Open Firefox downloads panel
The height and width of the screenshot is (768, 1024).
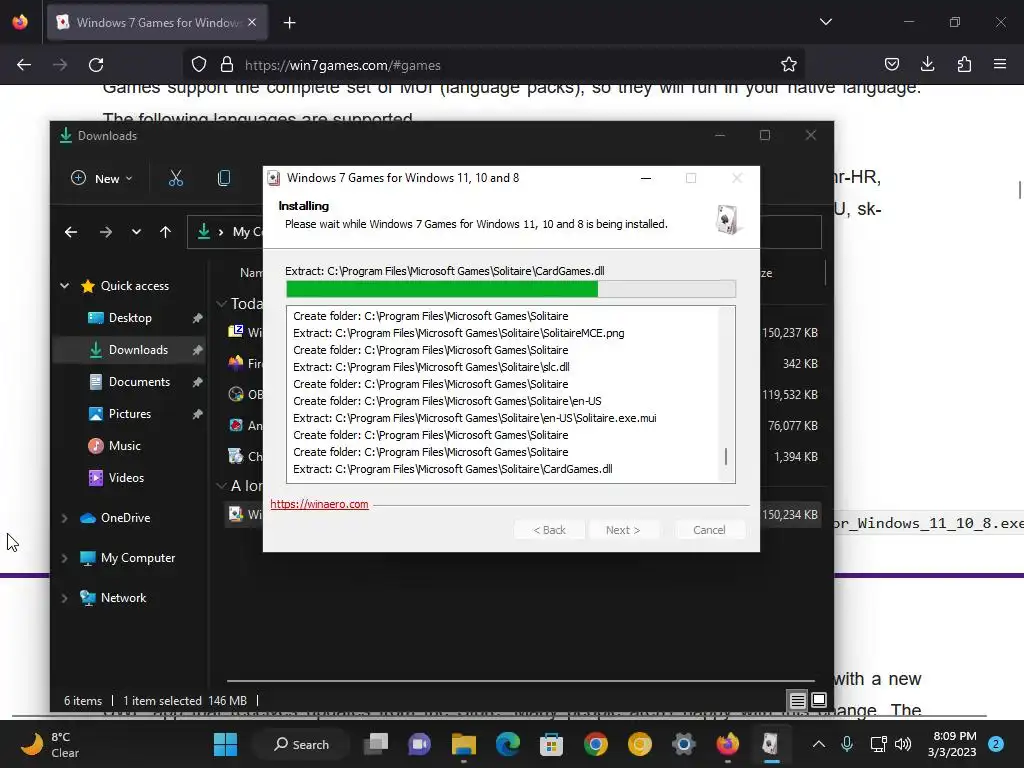tap(927, 64)
